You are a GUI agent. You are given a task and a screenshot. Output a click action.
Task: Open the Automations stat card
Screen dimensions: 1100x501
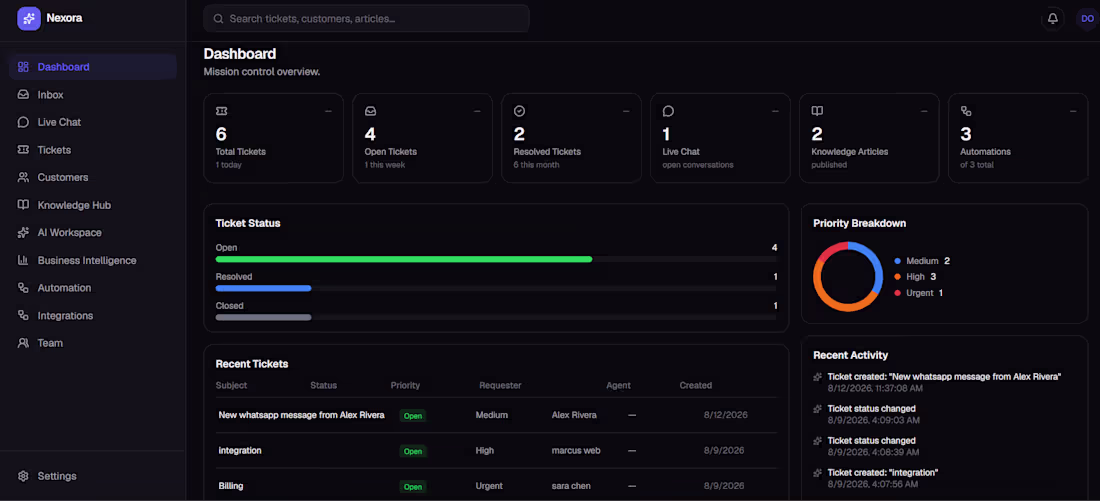1018,138
